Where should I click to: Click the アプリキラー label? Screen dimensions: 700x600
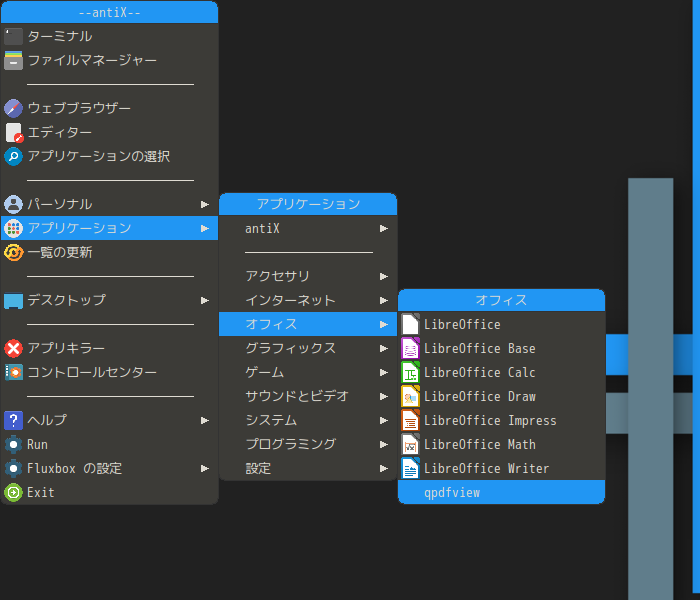pos(66,348)
